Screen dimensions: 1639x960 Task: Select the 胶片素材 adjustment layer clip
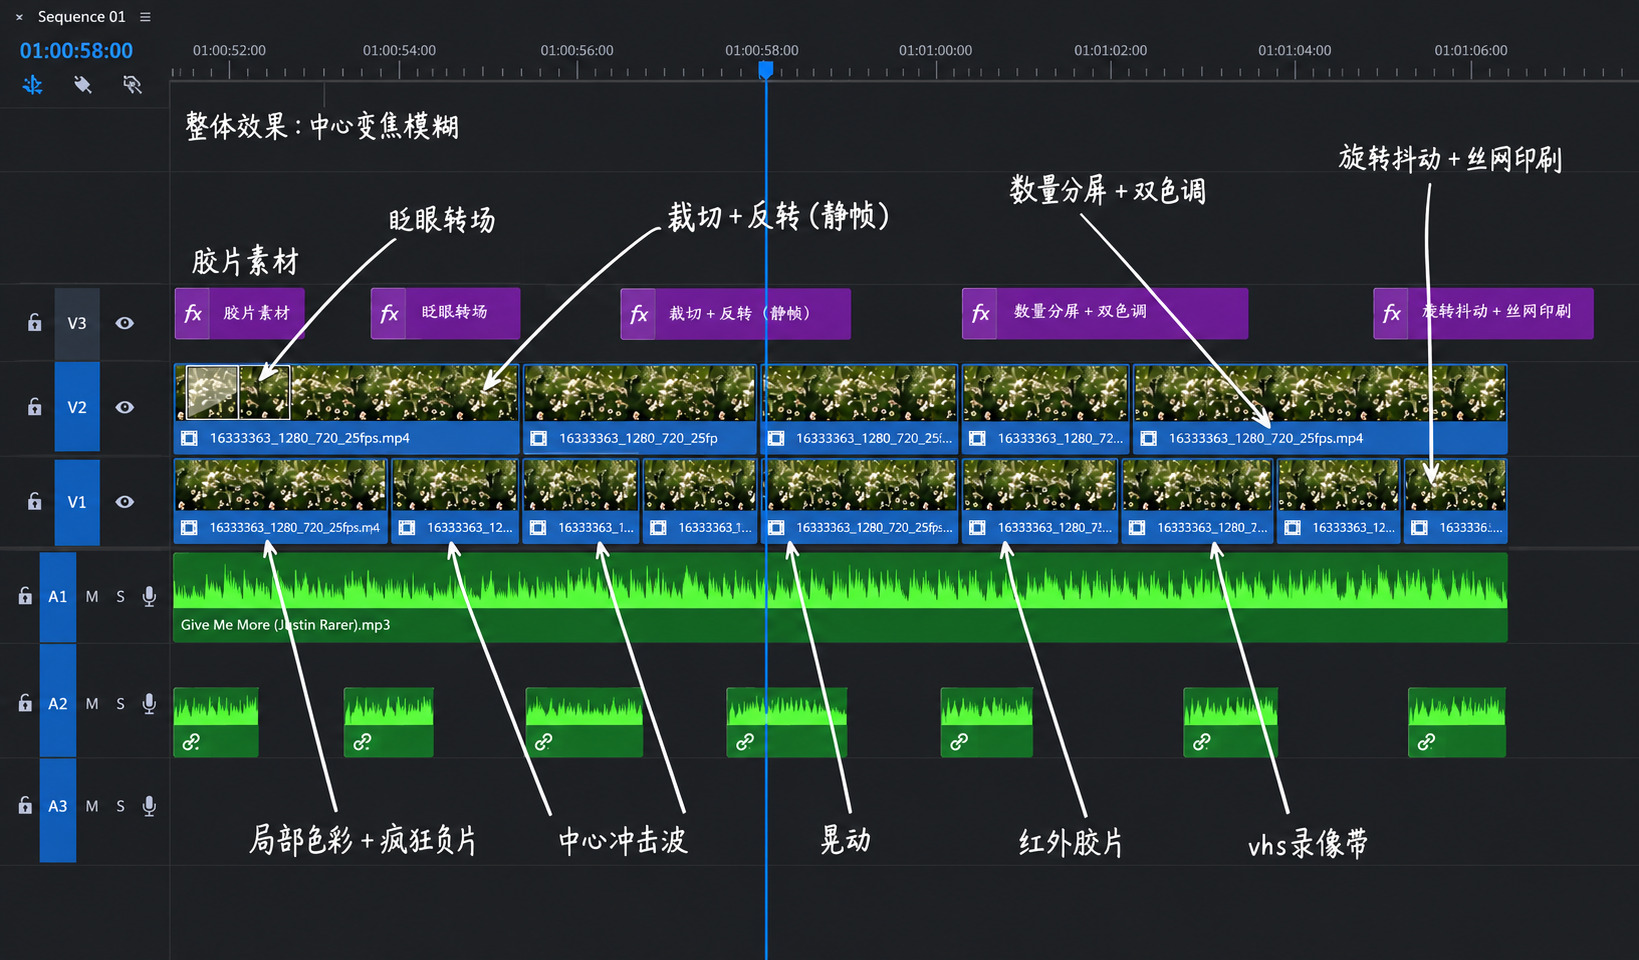[x=239, y=313]
